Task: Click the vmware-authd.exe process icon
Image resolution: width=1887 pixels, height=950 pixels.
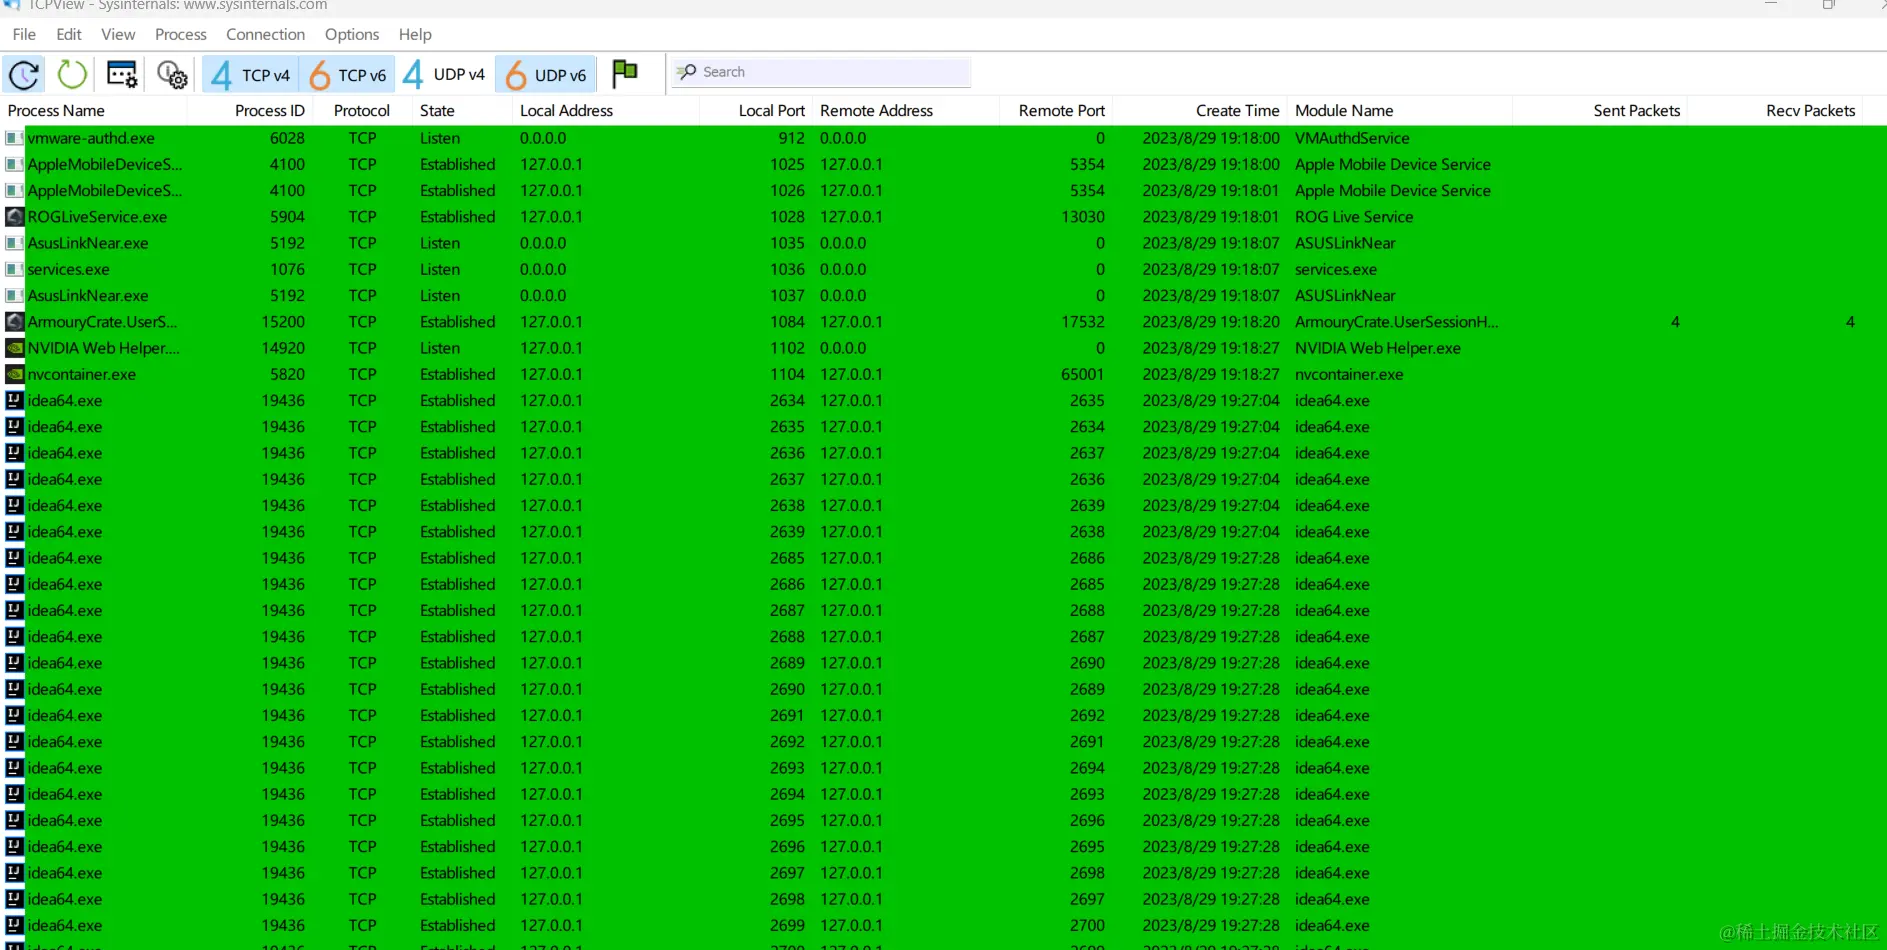Action: pos(13,138)
